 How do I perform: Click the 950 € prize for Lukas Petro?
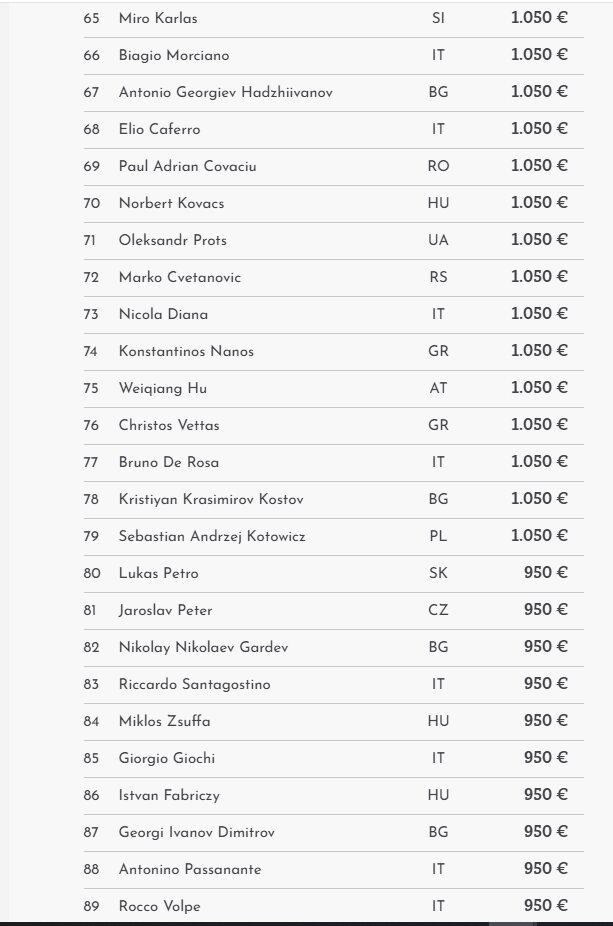pos(546,573)
